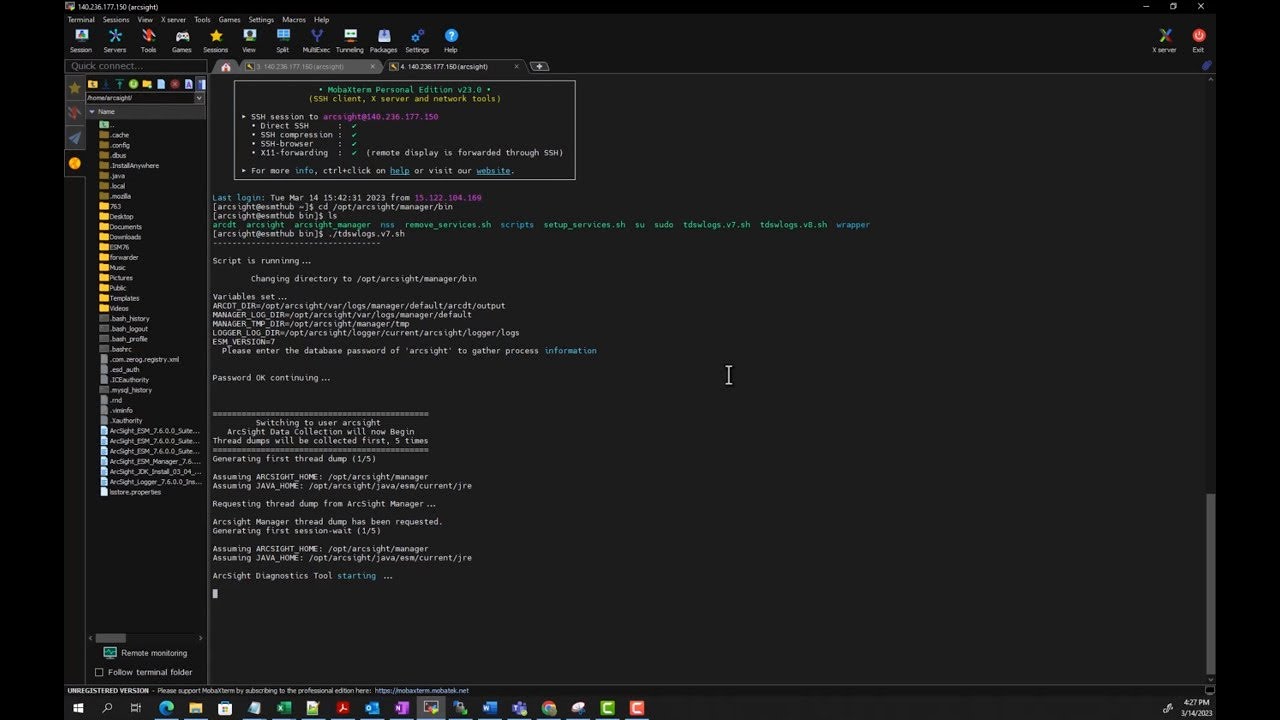Screen dimensions: 1280x720
Task: Enable Follow terminal folder checkbox
Action: (99, 672)
